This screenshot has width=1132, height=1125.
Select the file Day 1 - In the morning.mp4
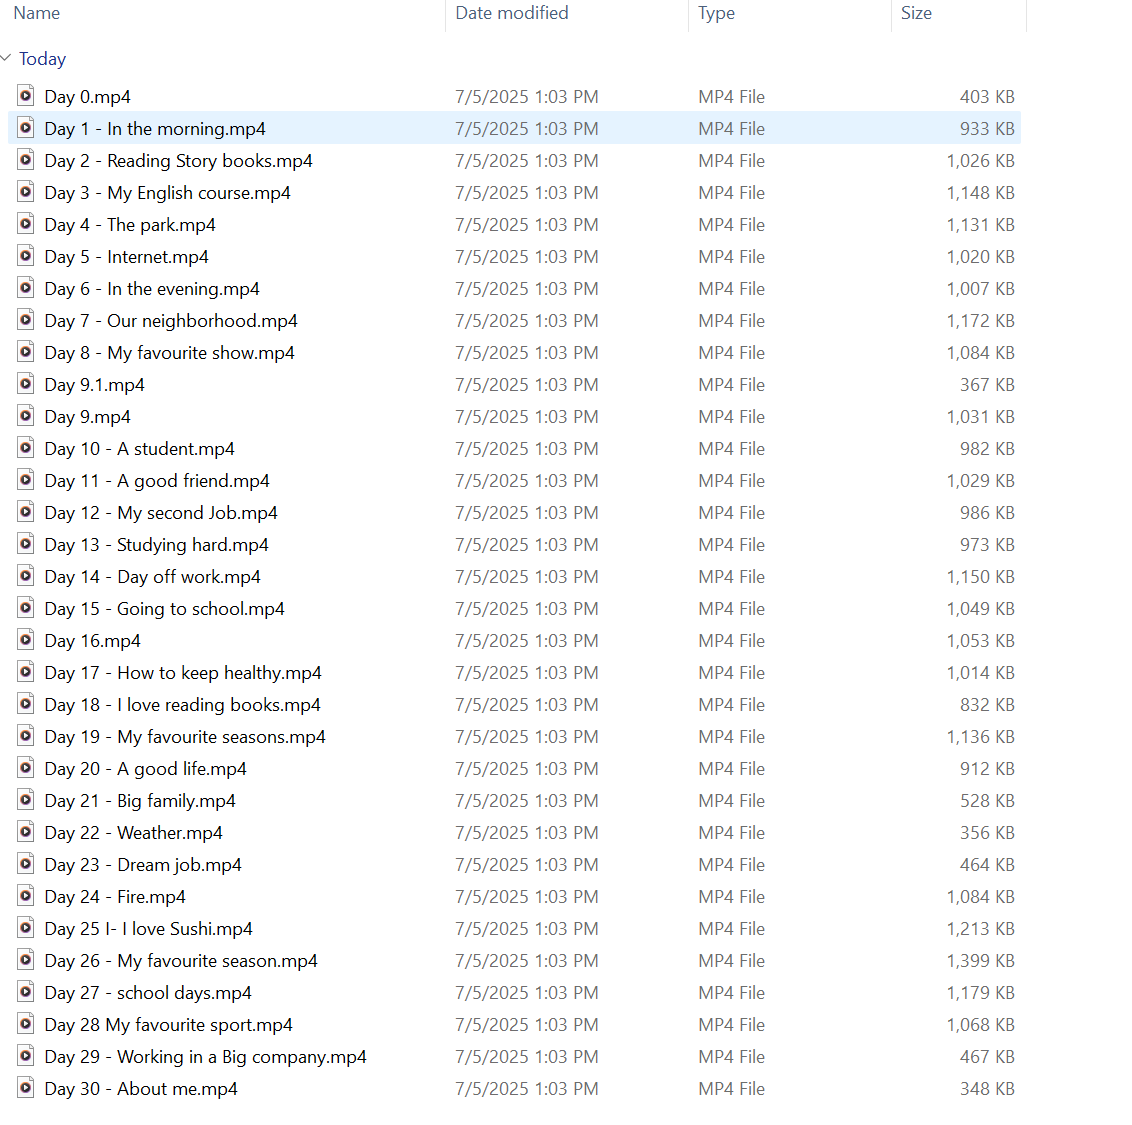(155, 129)
